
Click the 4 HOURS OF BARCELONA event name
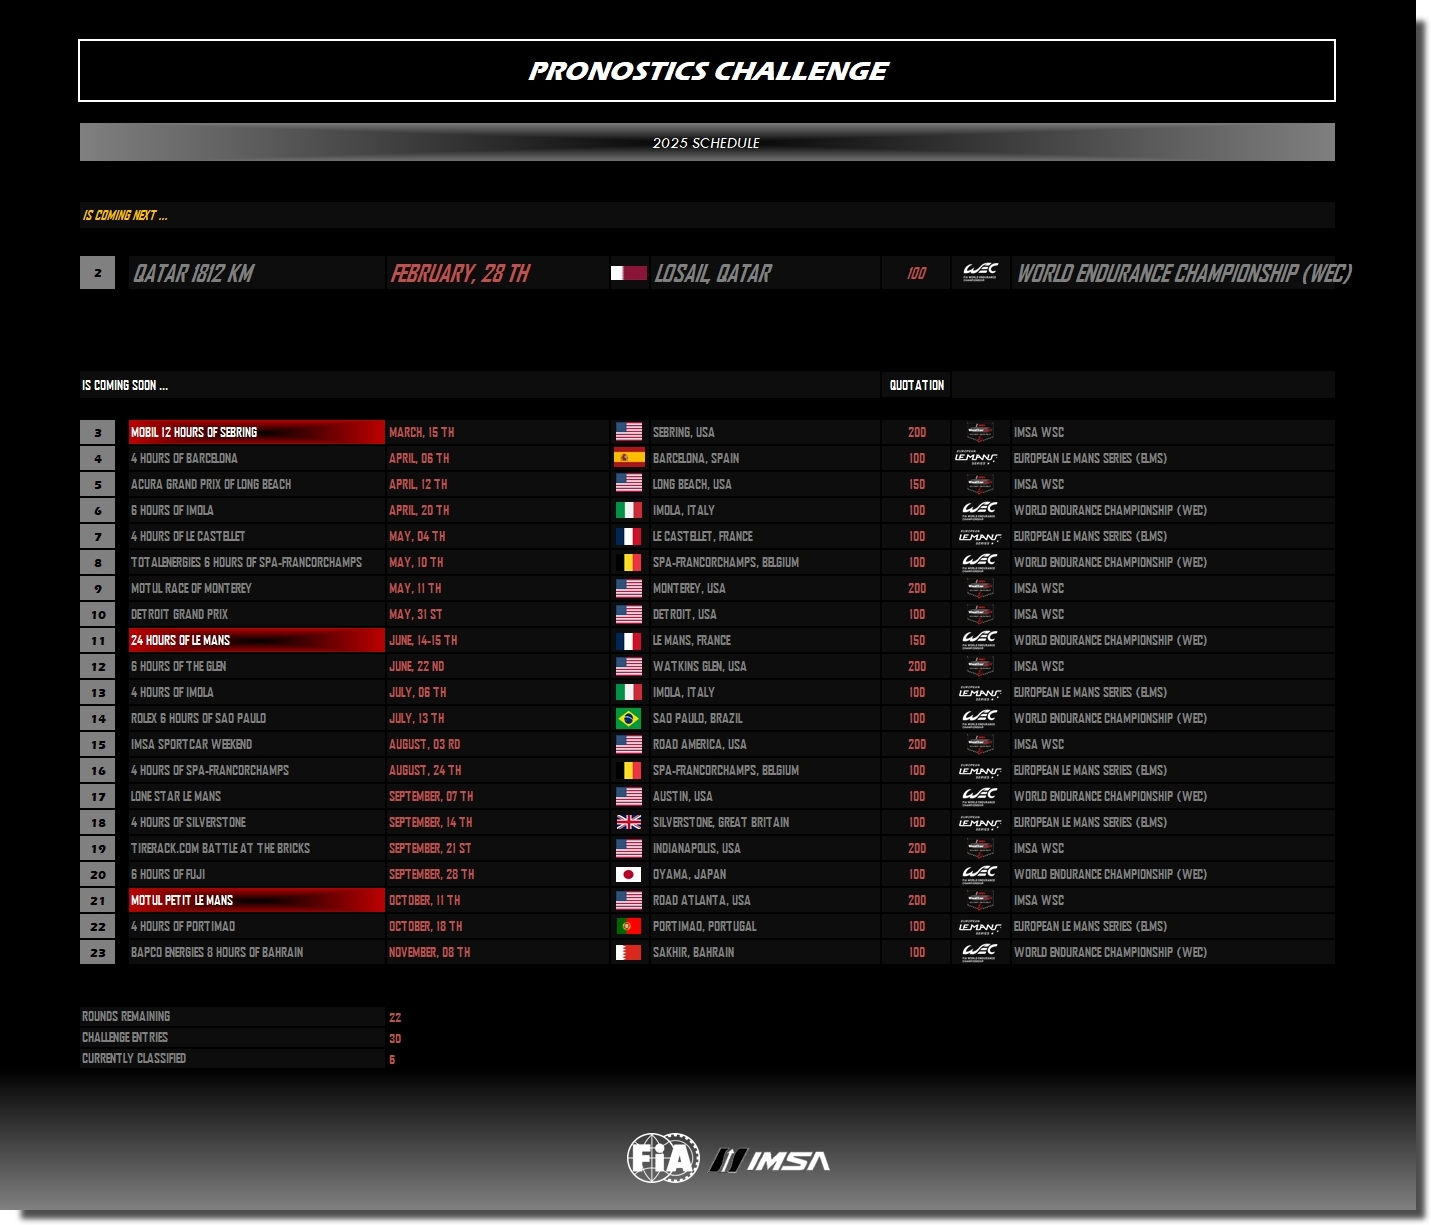click(x=184, y=458)
